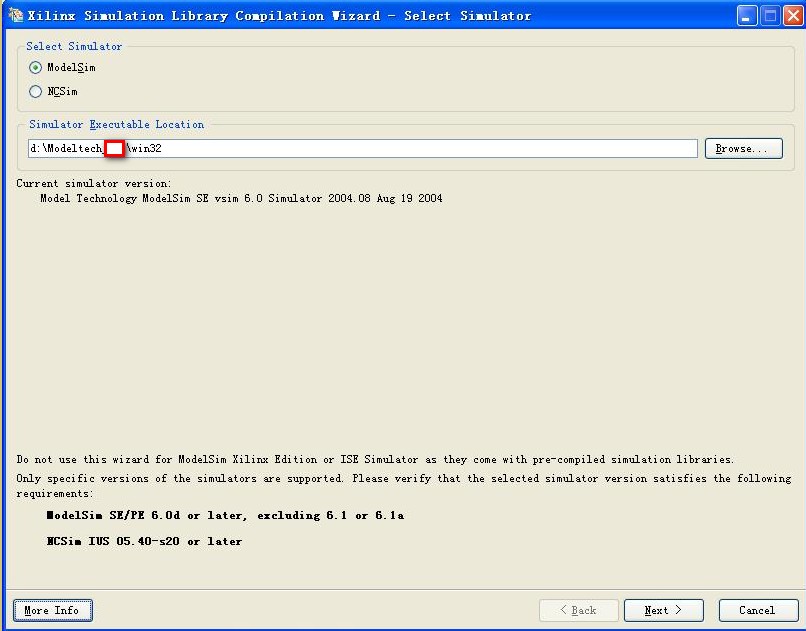Click the 'Current simulator version:' label

(94, 183)
